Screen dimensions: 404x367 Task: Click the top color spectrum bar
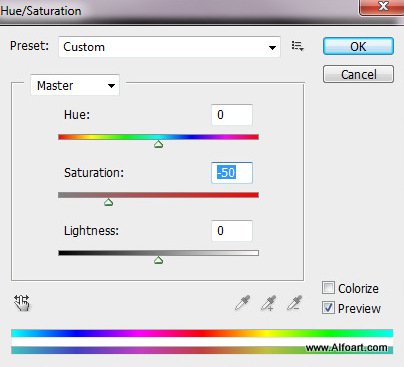202,333
